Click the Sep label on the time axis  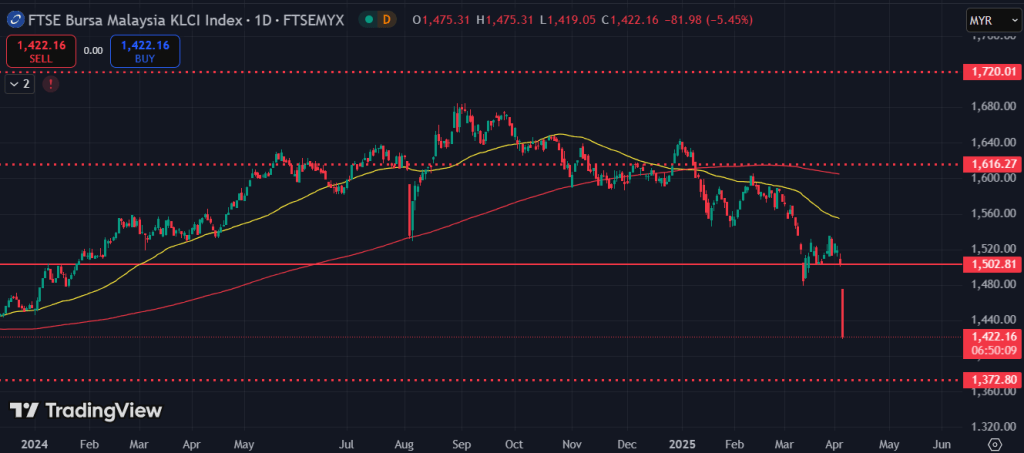click(461, 442)
